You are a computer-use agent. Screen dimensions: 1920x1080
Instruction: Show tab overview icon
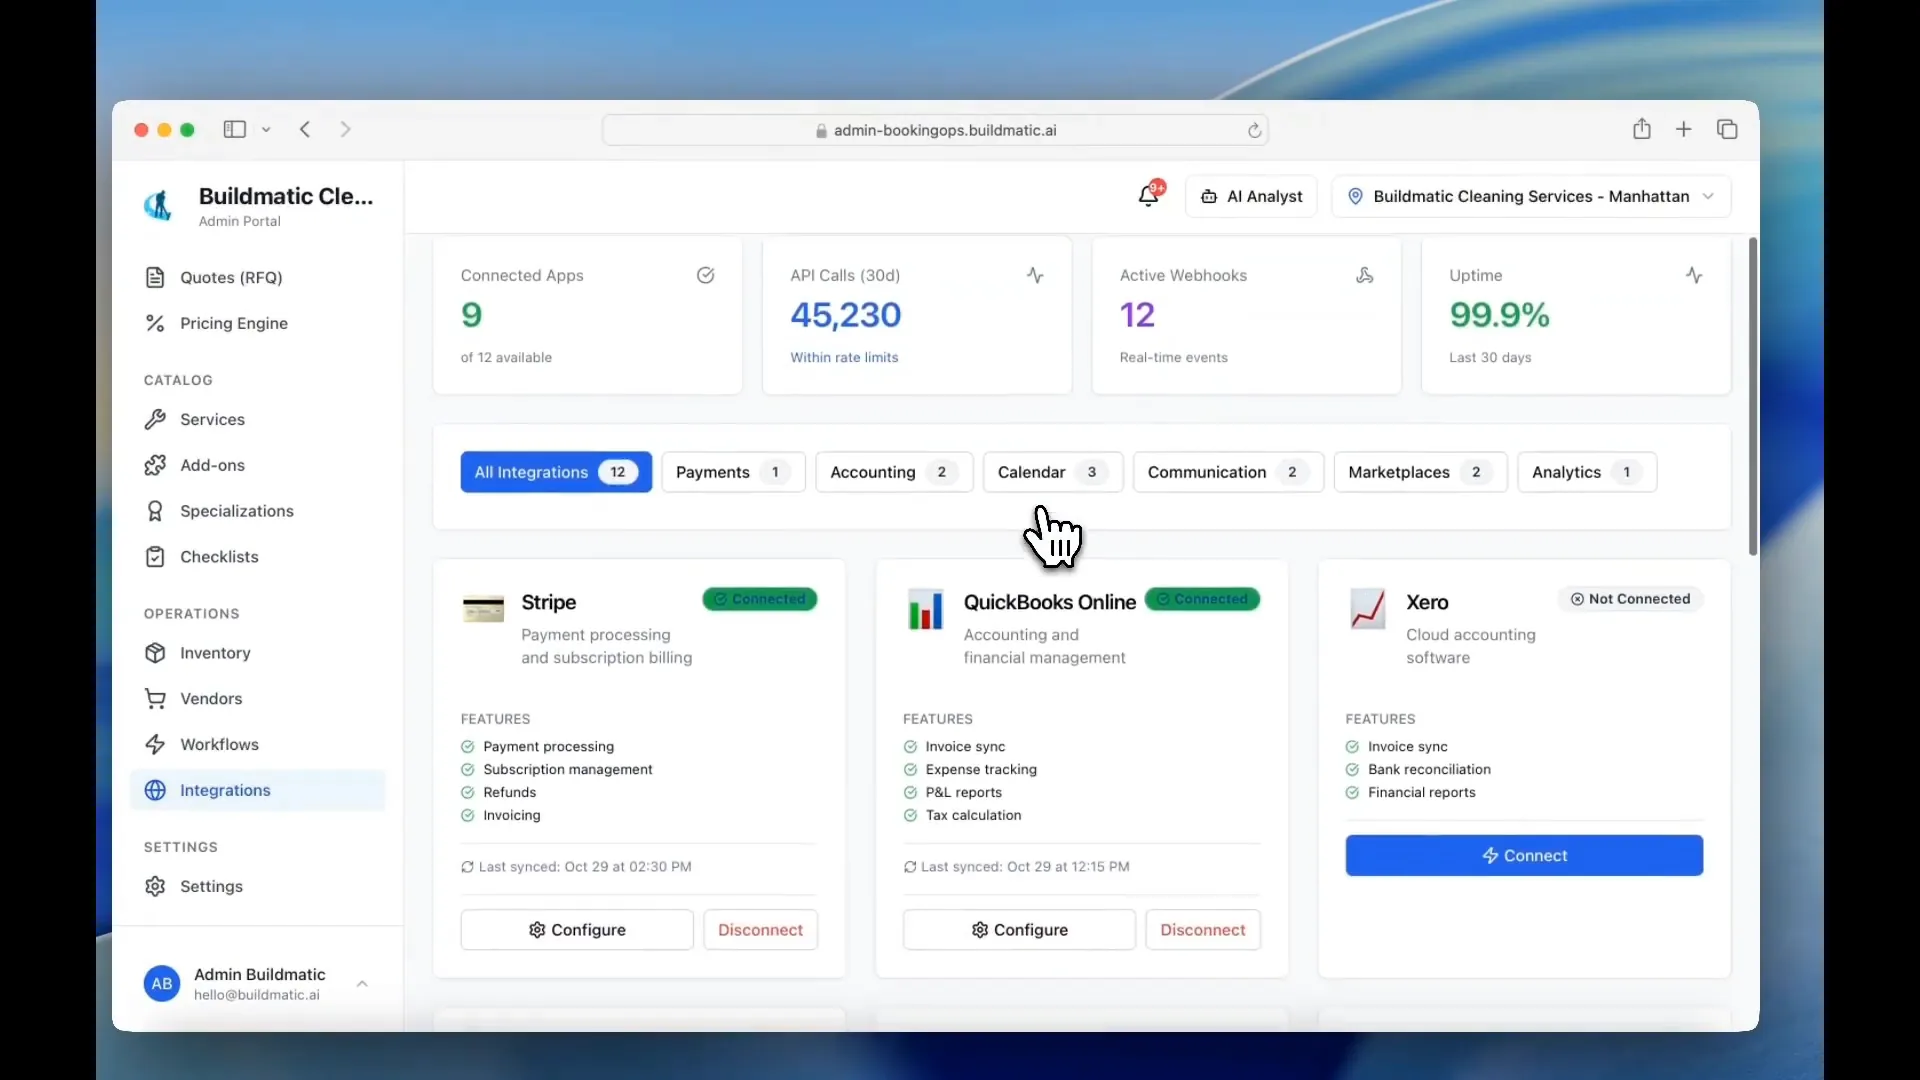[1727, 129]
